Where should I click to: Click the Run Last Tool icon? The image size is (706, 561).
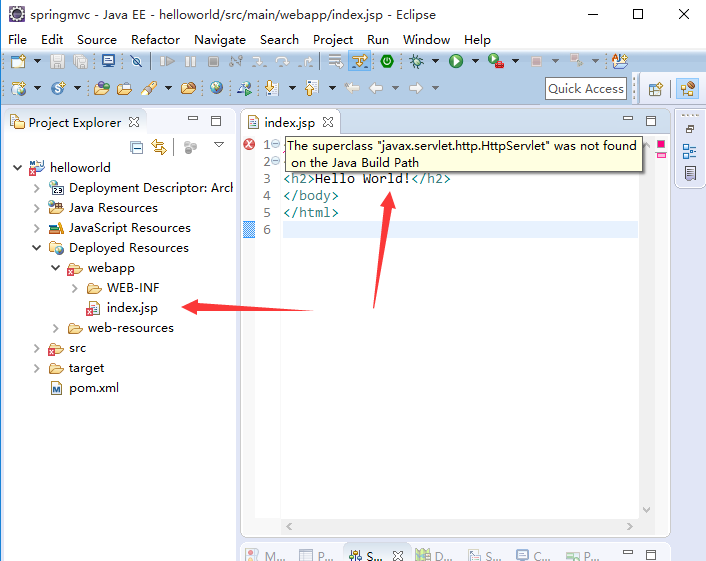pyautogui.click(x=496, y=61)
